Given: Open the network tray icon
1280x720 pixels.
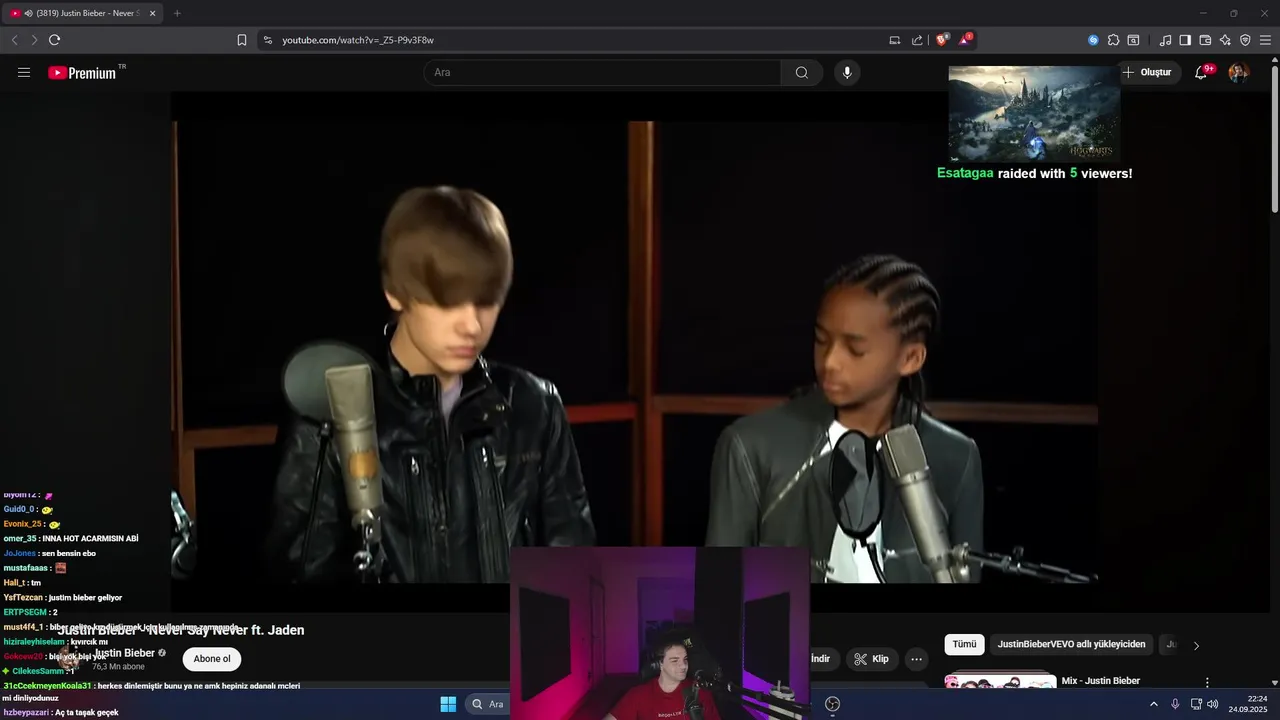Looking at the screenshot, I should 1196,704.
